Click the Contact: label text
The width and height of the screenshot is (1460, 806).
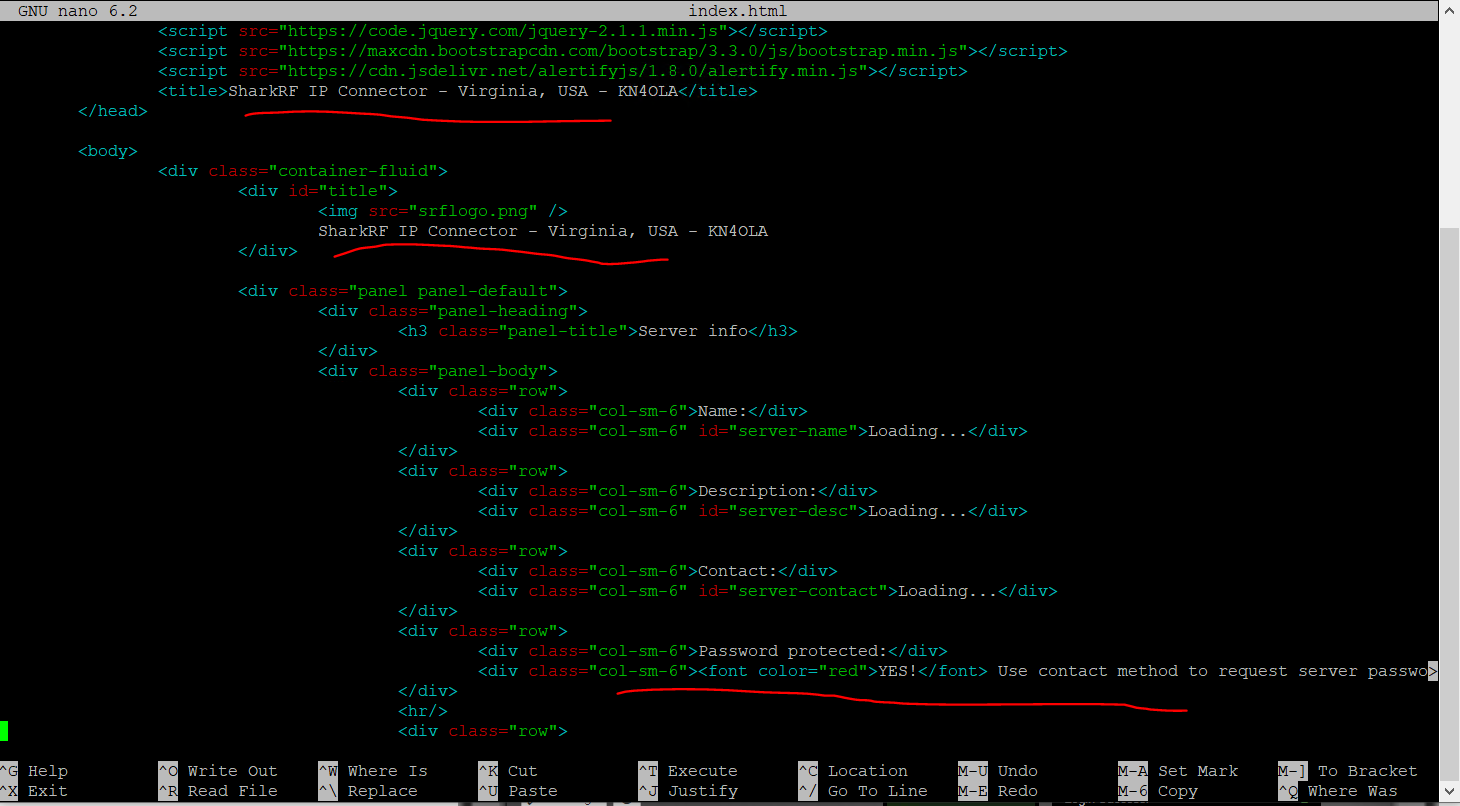[x=738, y=571]
